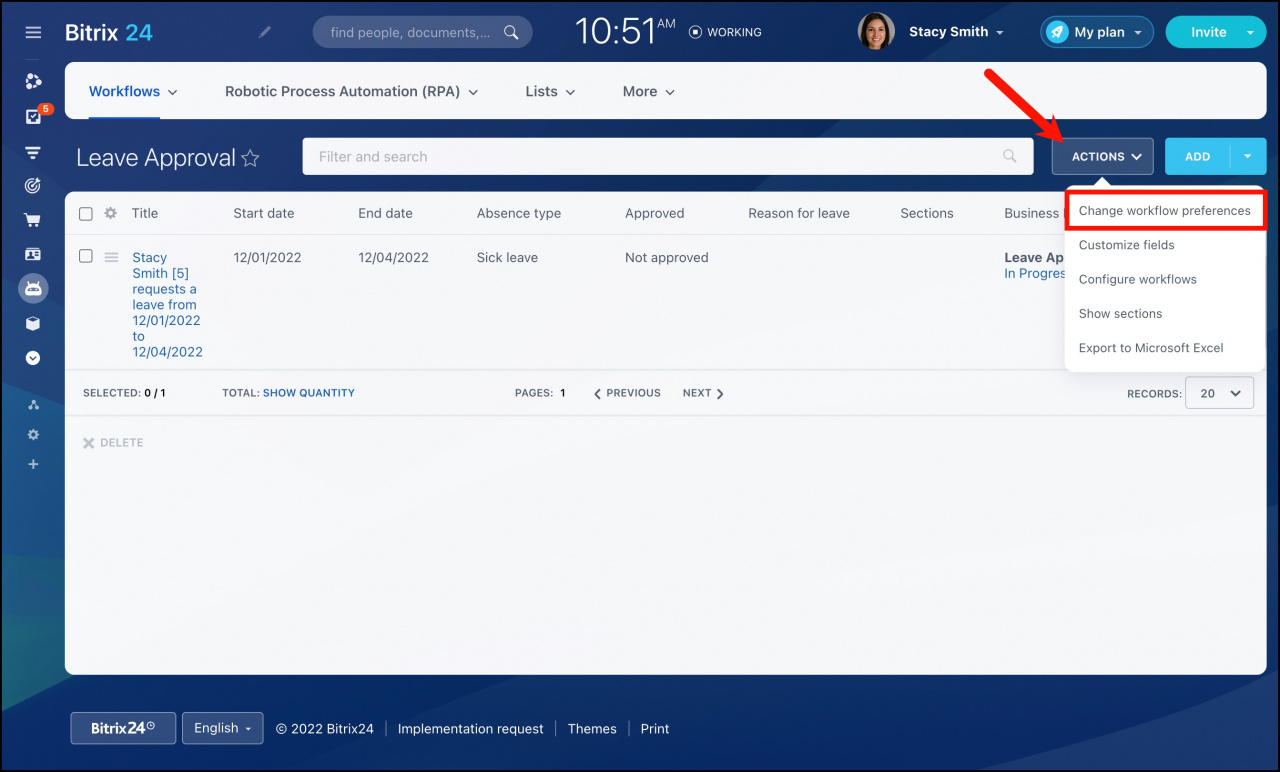Image resolution: width=1280 pixels, height=772 pixels.
Task: Click the Not approved cell
Action: (667, 257)
